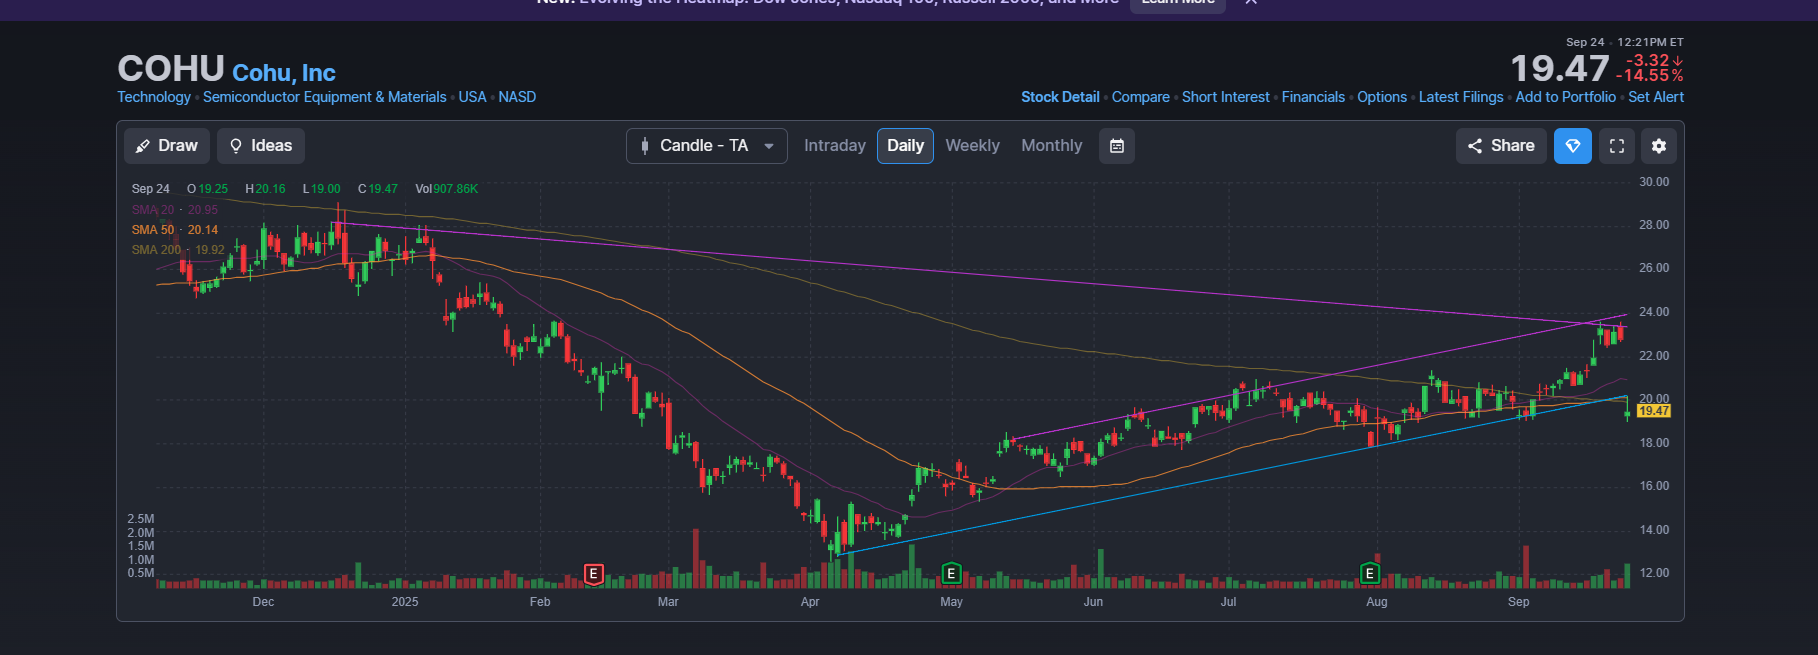Click the SMA 50 indicator label
The height and width of the screenshot is (655, 1818).
tap(153, 230)
